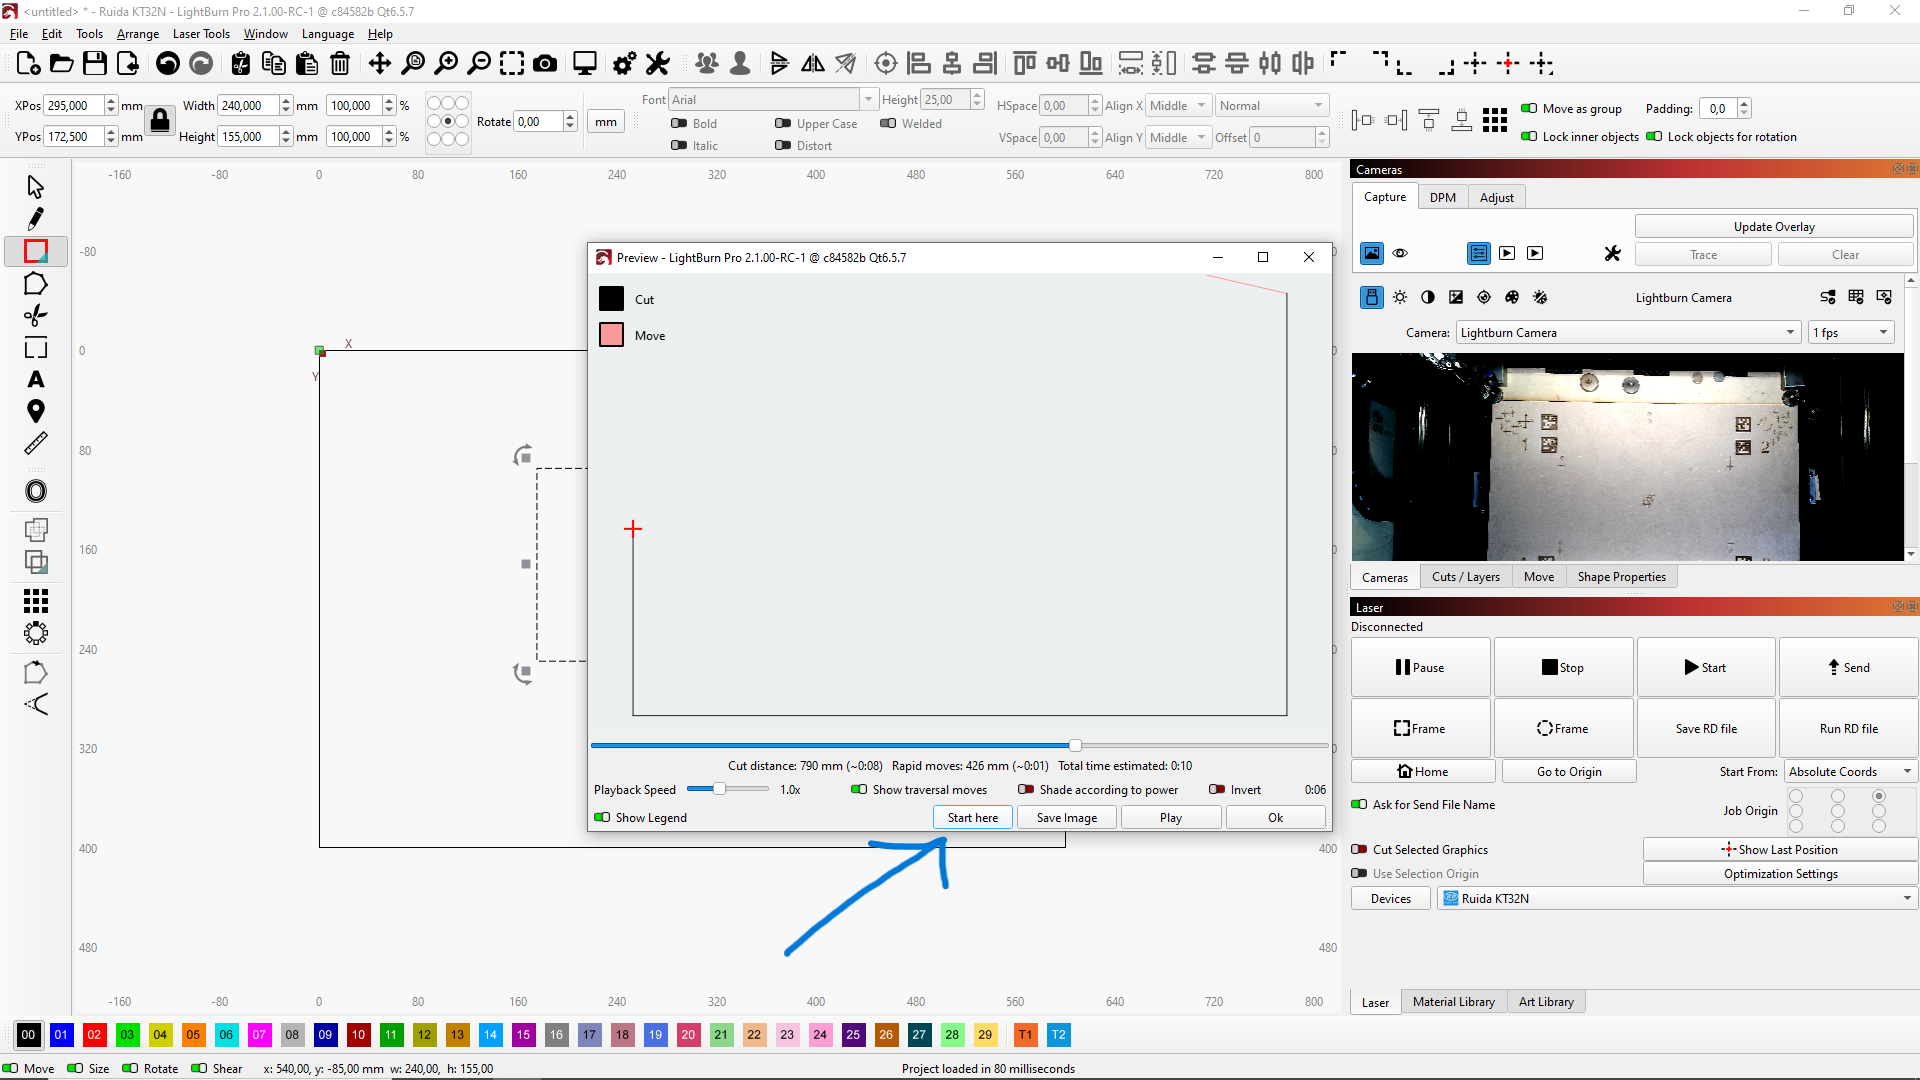Switch to the Cuts / Layers tab
The height and width of the screenshot is (1080, 1920).
point(1465,577)
